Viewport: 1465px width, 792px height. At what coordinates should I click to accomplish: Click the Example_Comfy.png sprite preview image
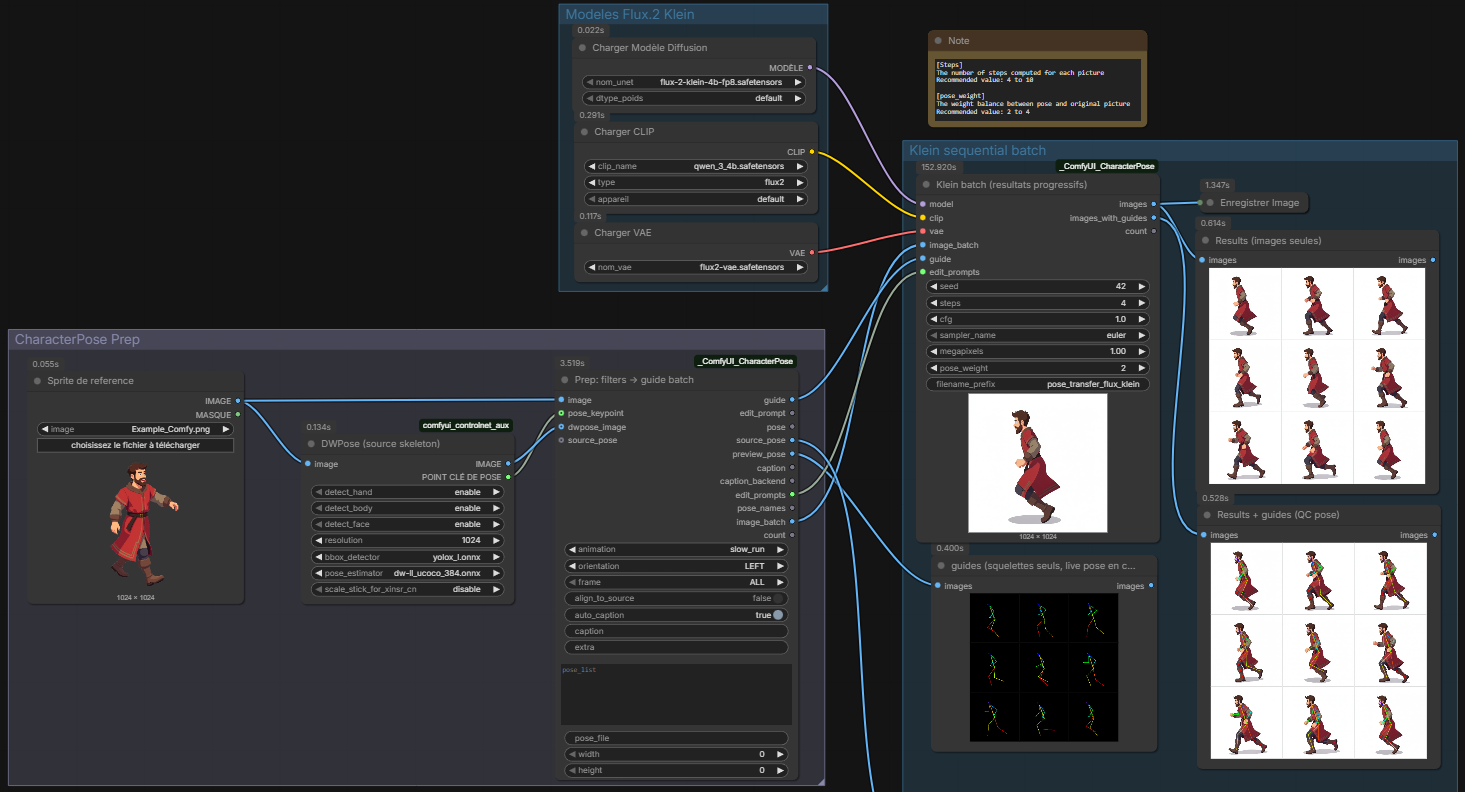(136, 524)
